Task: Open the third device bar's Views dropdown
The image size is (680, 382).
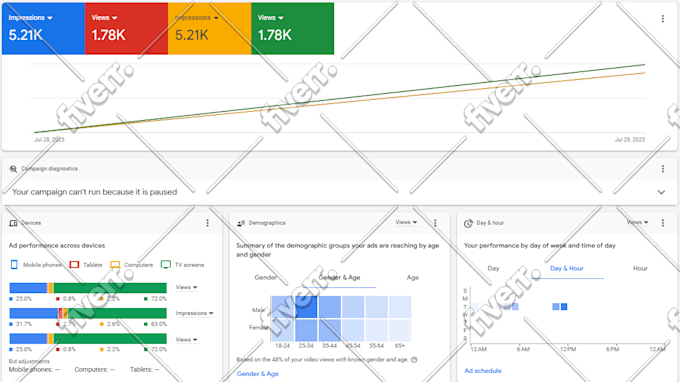Action: pyautogui.click(x=186, y=340)
